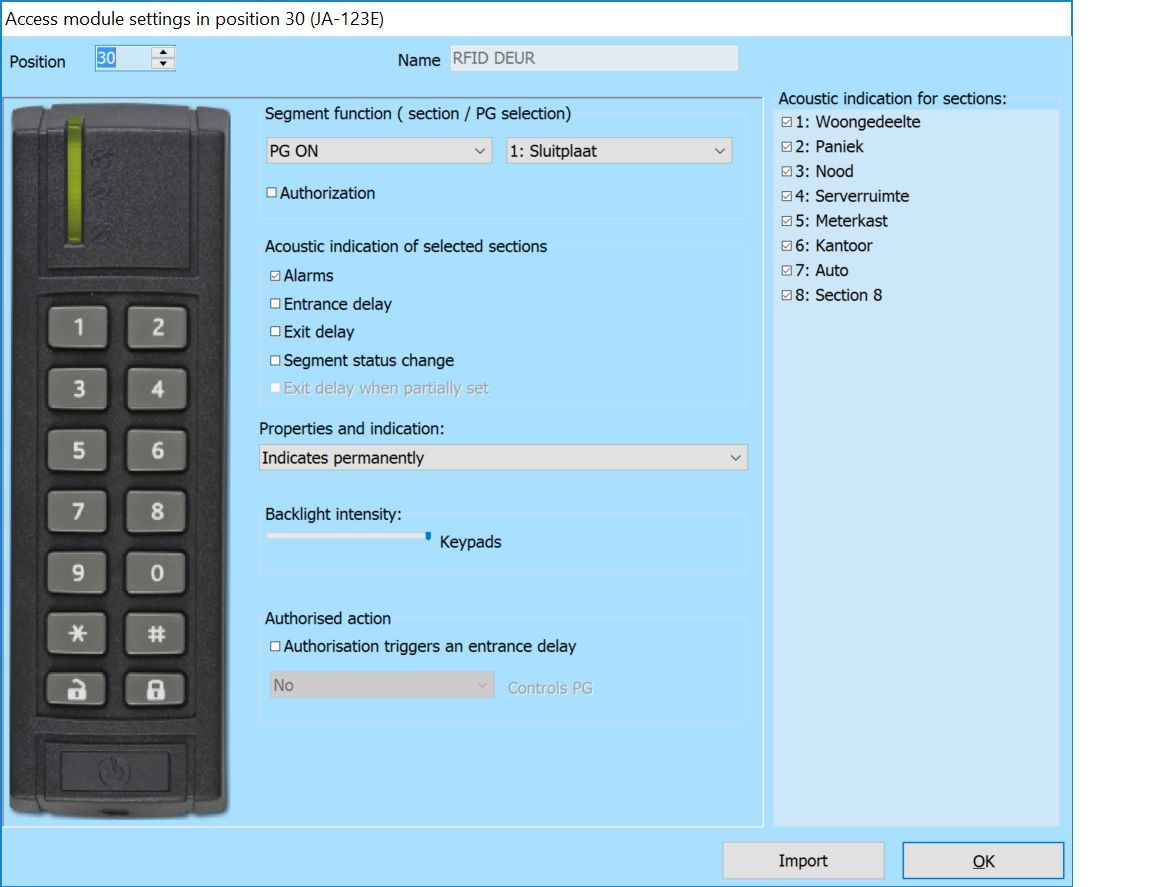Open the Controls PG 'No' dropdown
Screen dimensions: 1152x887
382,685
